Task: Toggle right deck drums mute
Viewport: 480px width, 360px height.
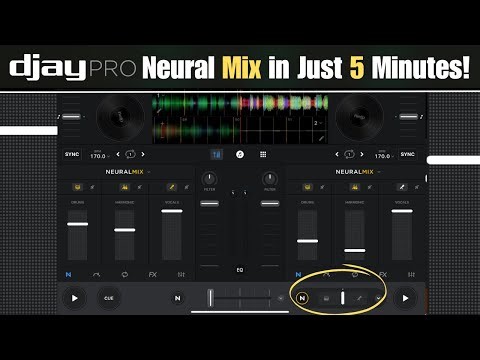Action: click(322, 187)
